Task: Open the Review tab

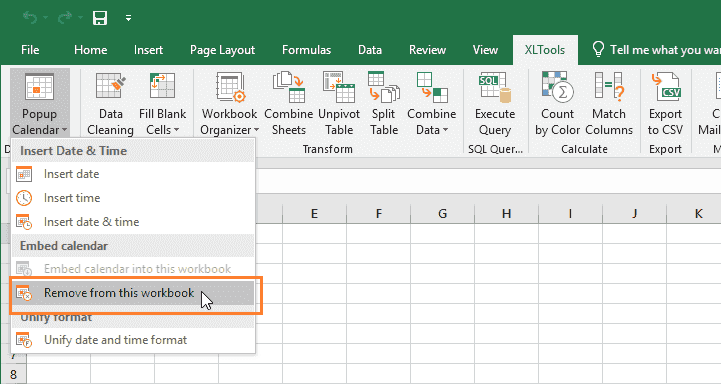Action: point(427,50)
